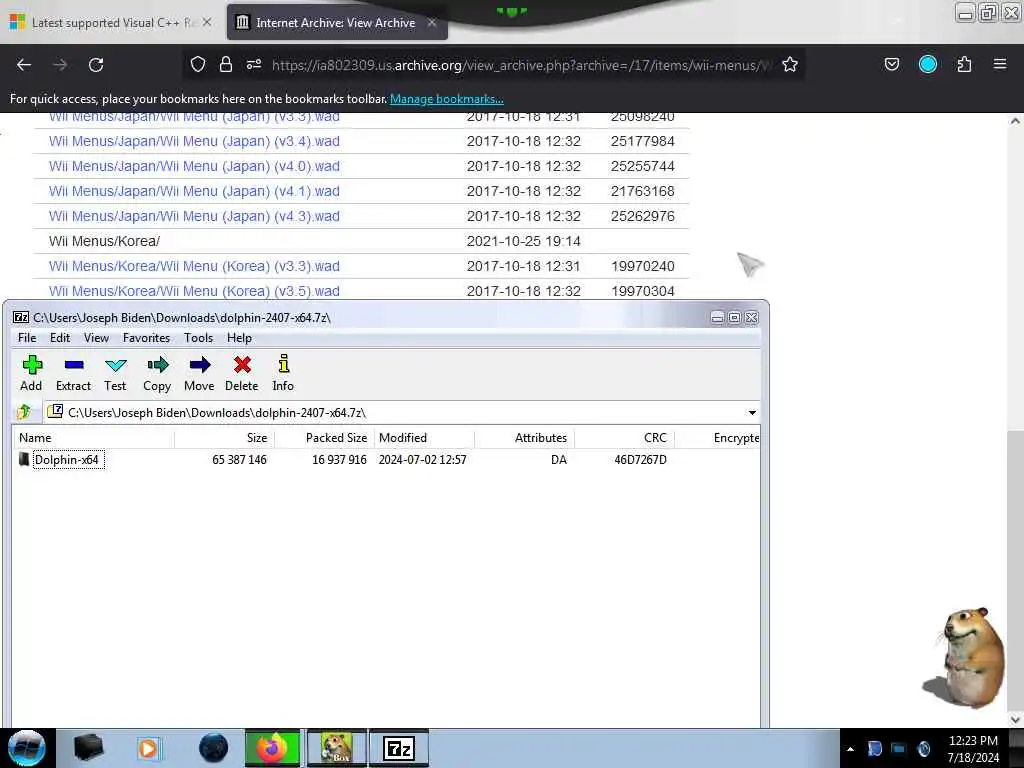The width and height of the screenshot is (1024, 768).
Task: Click the Test archive icon
Action: [x=116, y=365]
